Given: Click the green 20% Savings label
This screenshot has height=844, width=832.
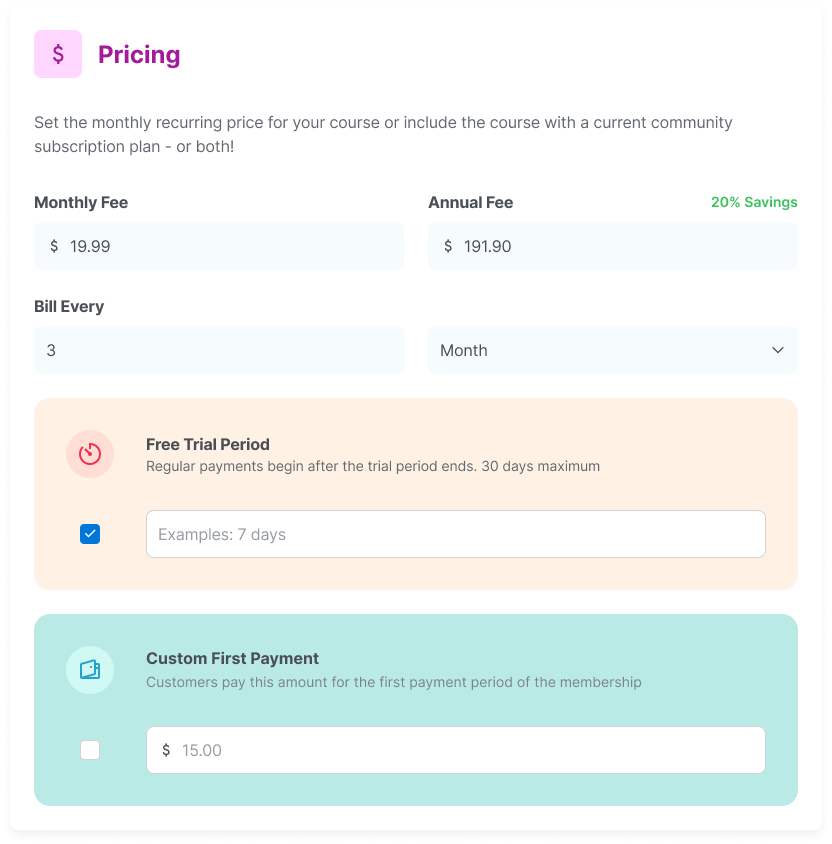Looking at the screenshot, I should coord(754,202).
